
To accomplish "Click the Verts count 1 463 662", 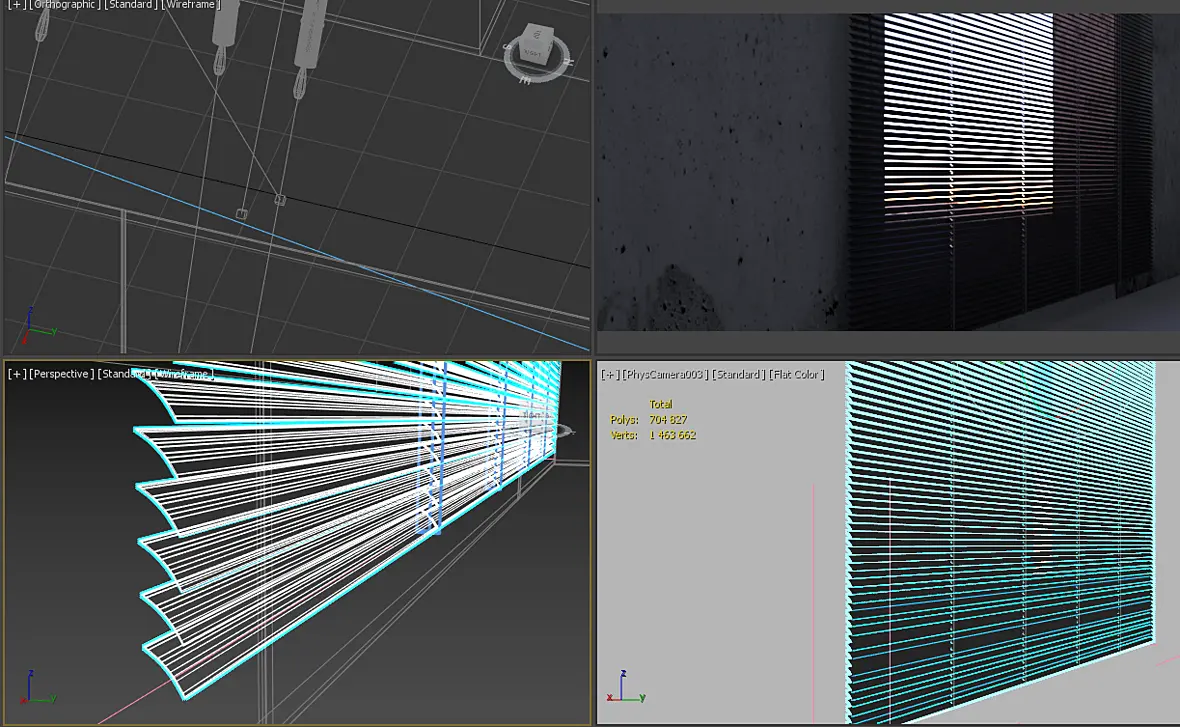I will (x=673, y=435).
